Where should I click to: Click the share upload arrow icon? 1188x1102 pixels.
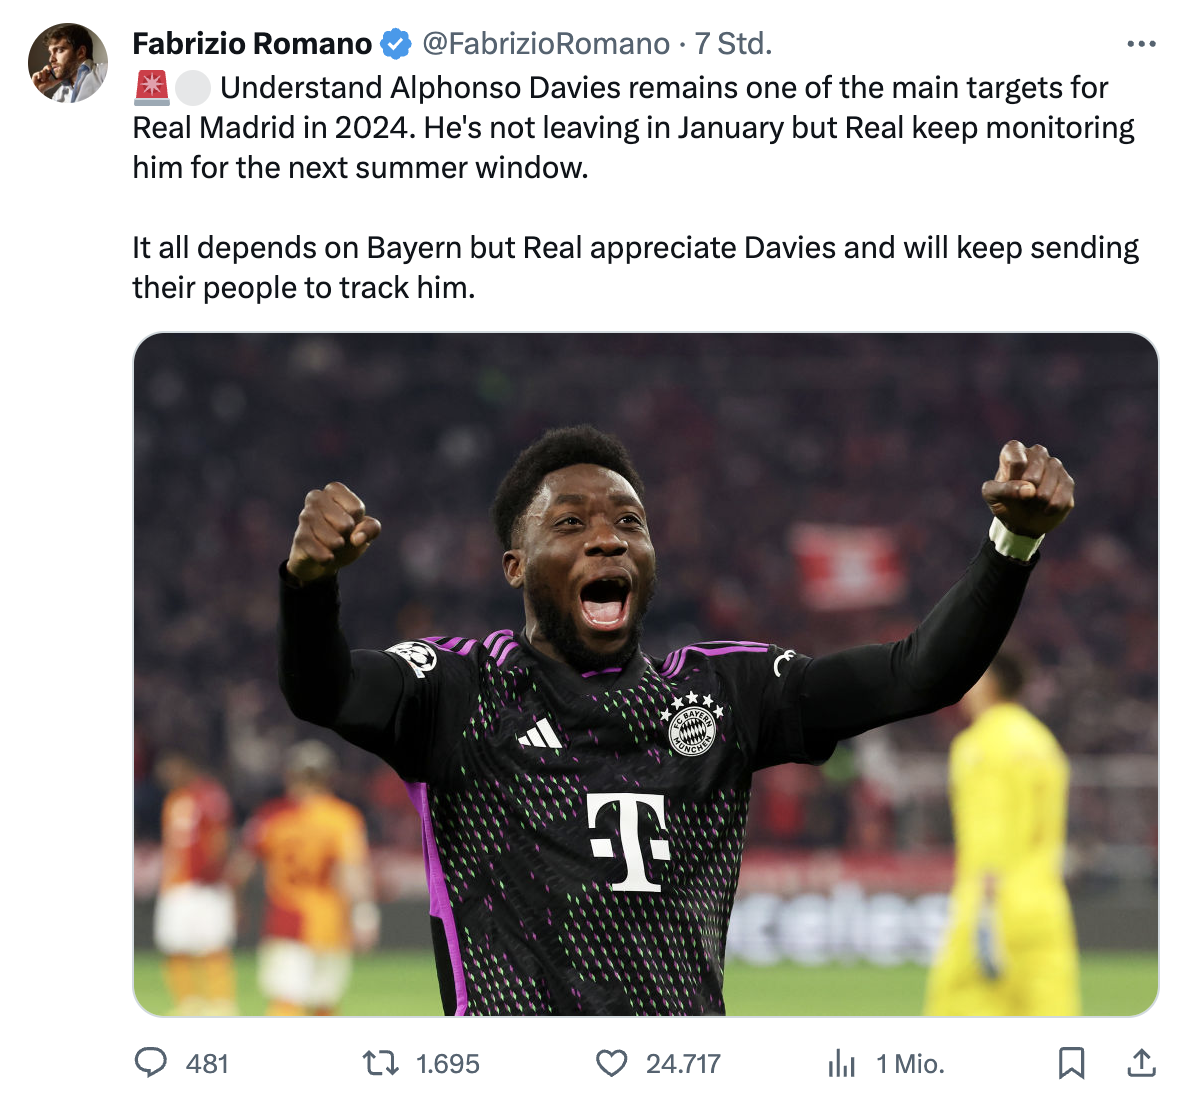click(x=1140, y=1063)
